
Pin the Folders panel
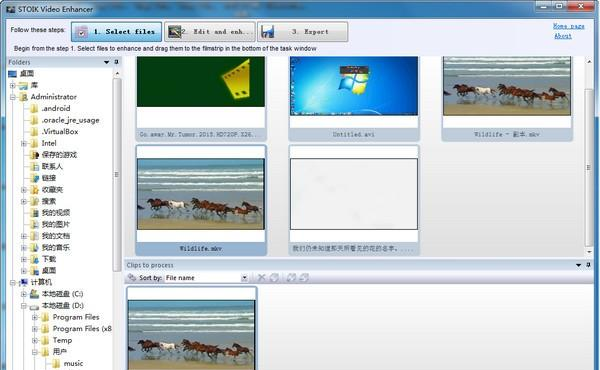click(116, 62)
